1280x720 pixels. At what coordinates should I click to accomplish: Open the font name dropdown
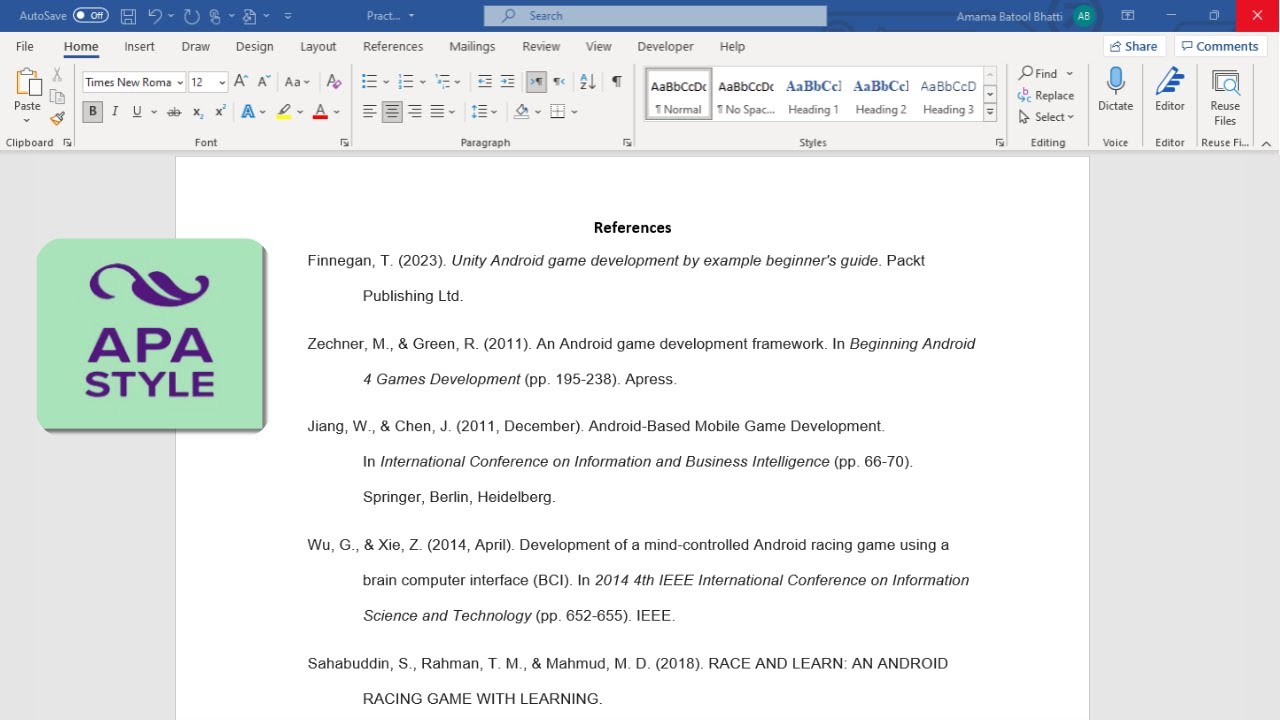coord(180,83)
